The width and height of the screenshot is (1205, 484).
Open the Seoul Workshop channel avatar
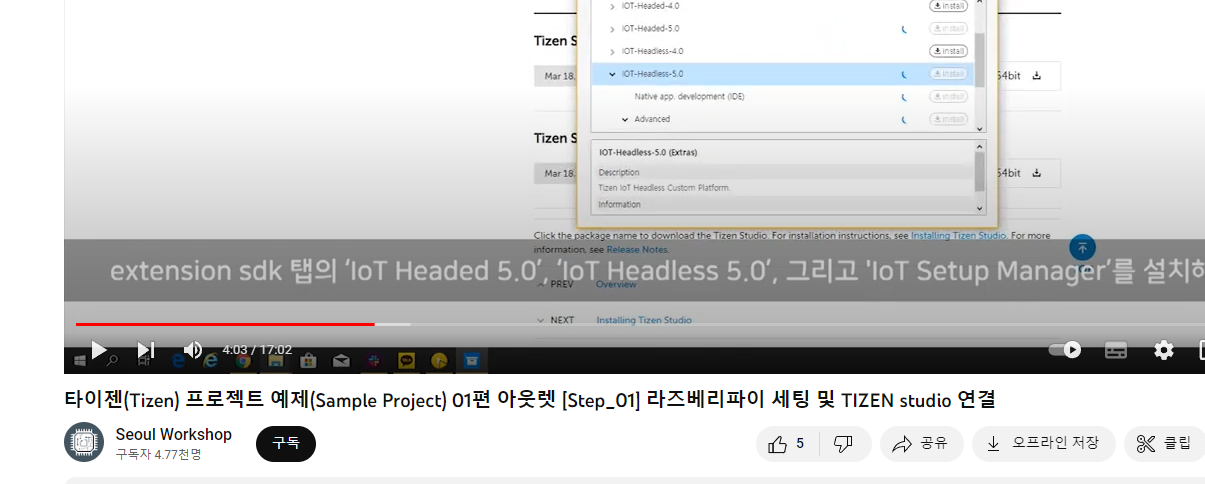click(84, 442)
